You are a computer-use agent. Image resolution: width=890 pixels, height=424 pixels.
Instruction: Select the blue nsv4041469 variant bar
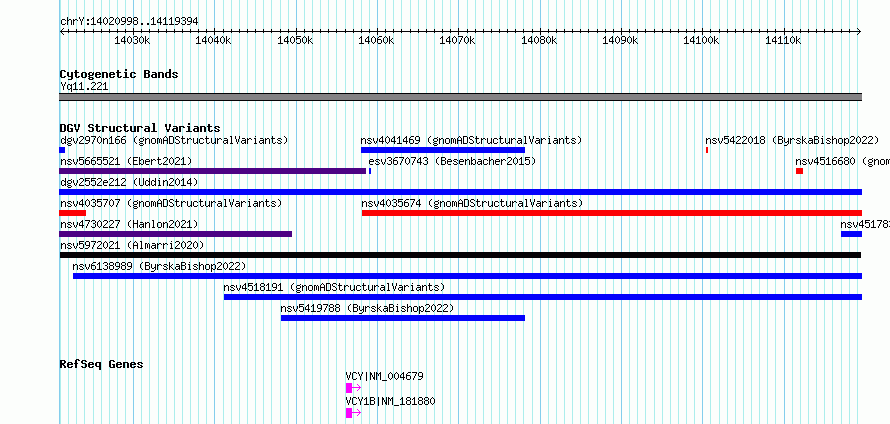pos(443,150)
